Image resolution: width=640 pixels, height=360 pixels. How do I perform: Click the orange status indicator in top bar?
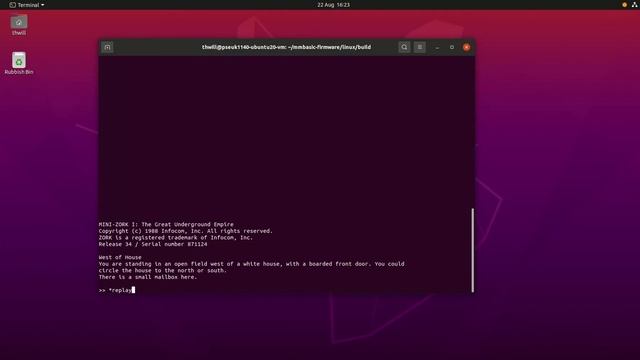(624, 5)
